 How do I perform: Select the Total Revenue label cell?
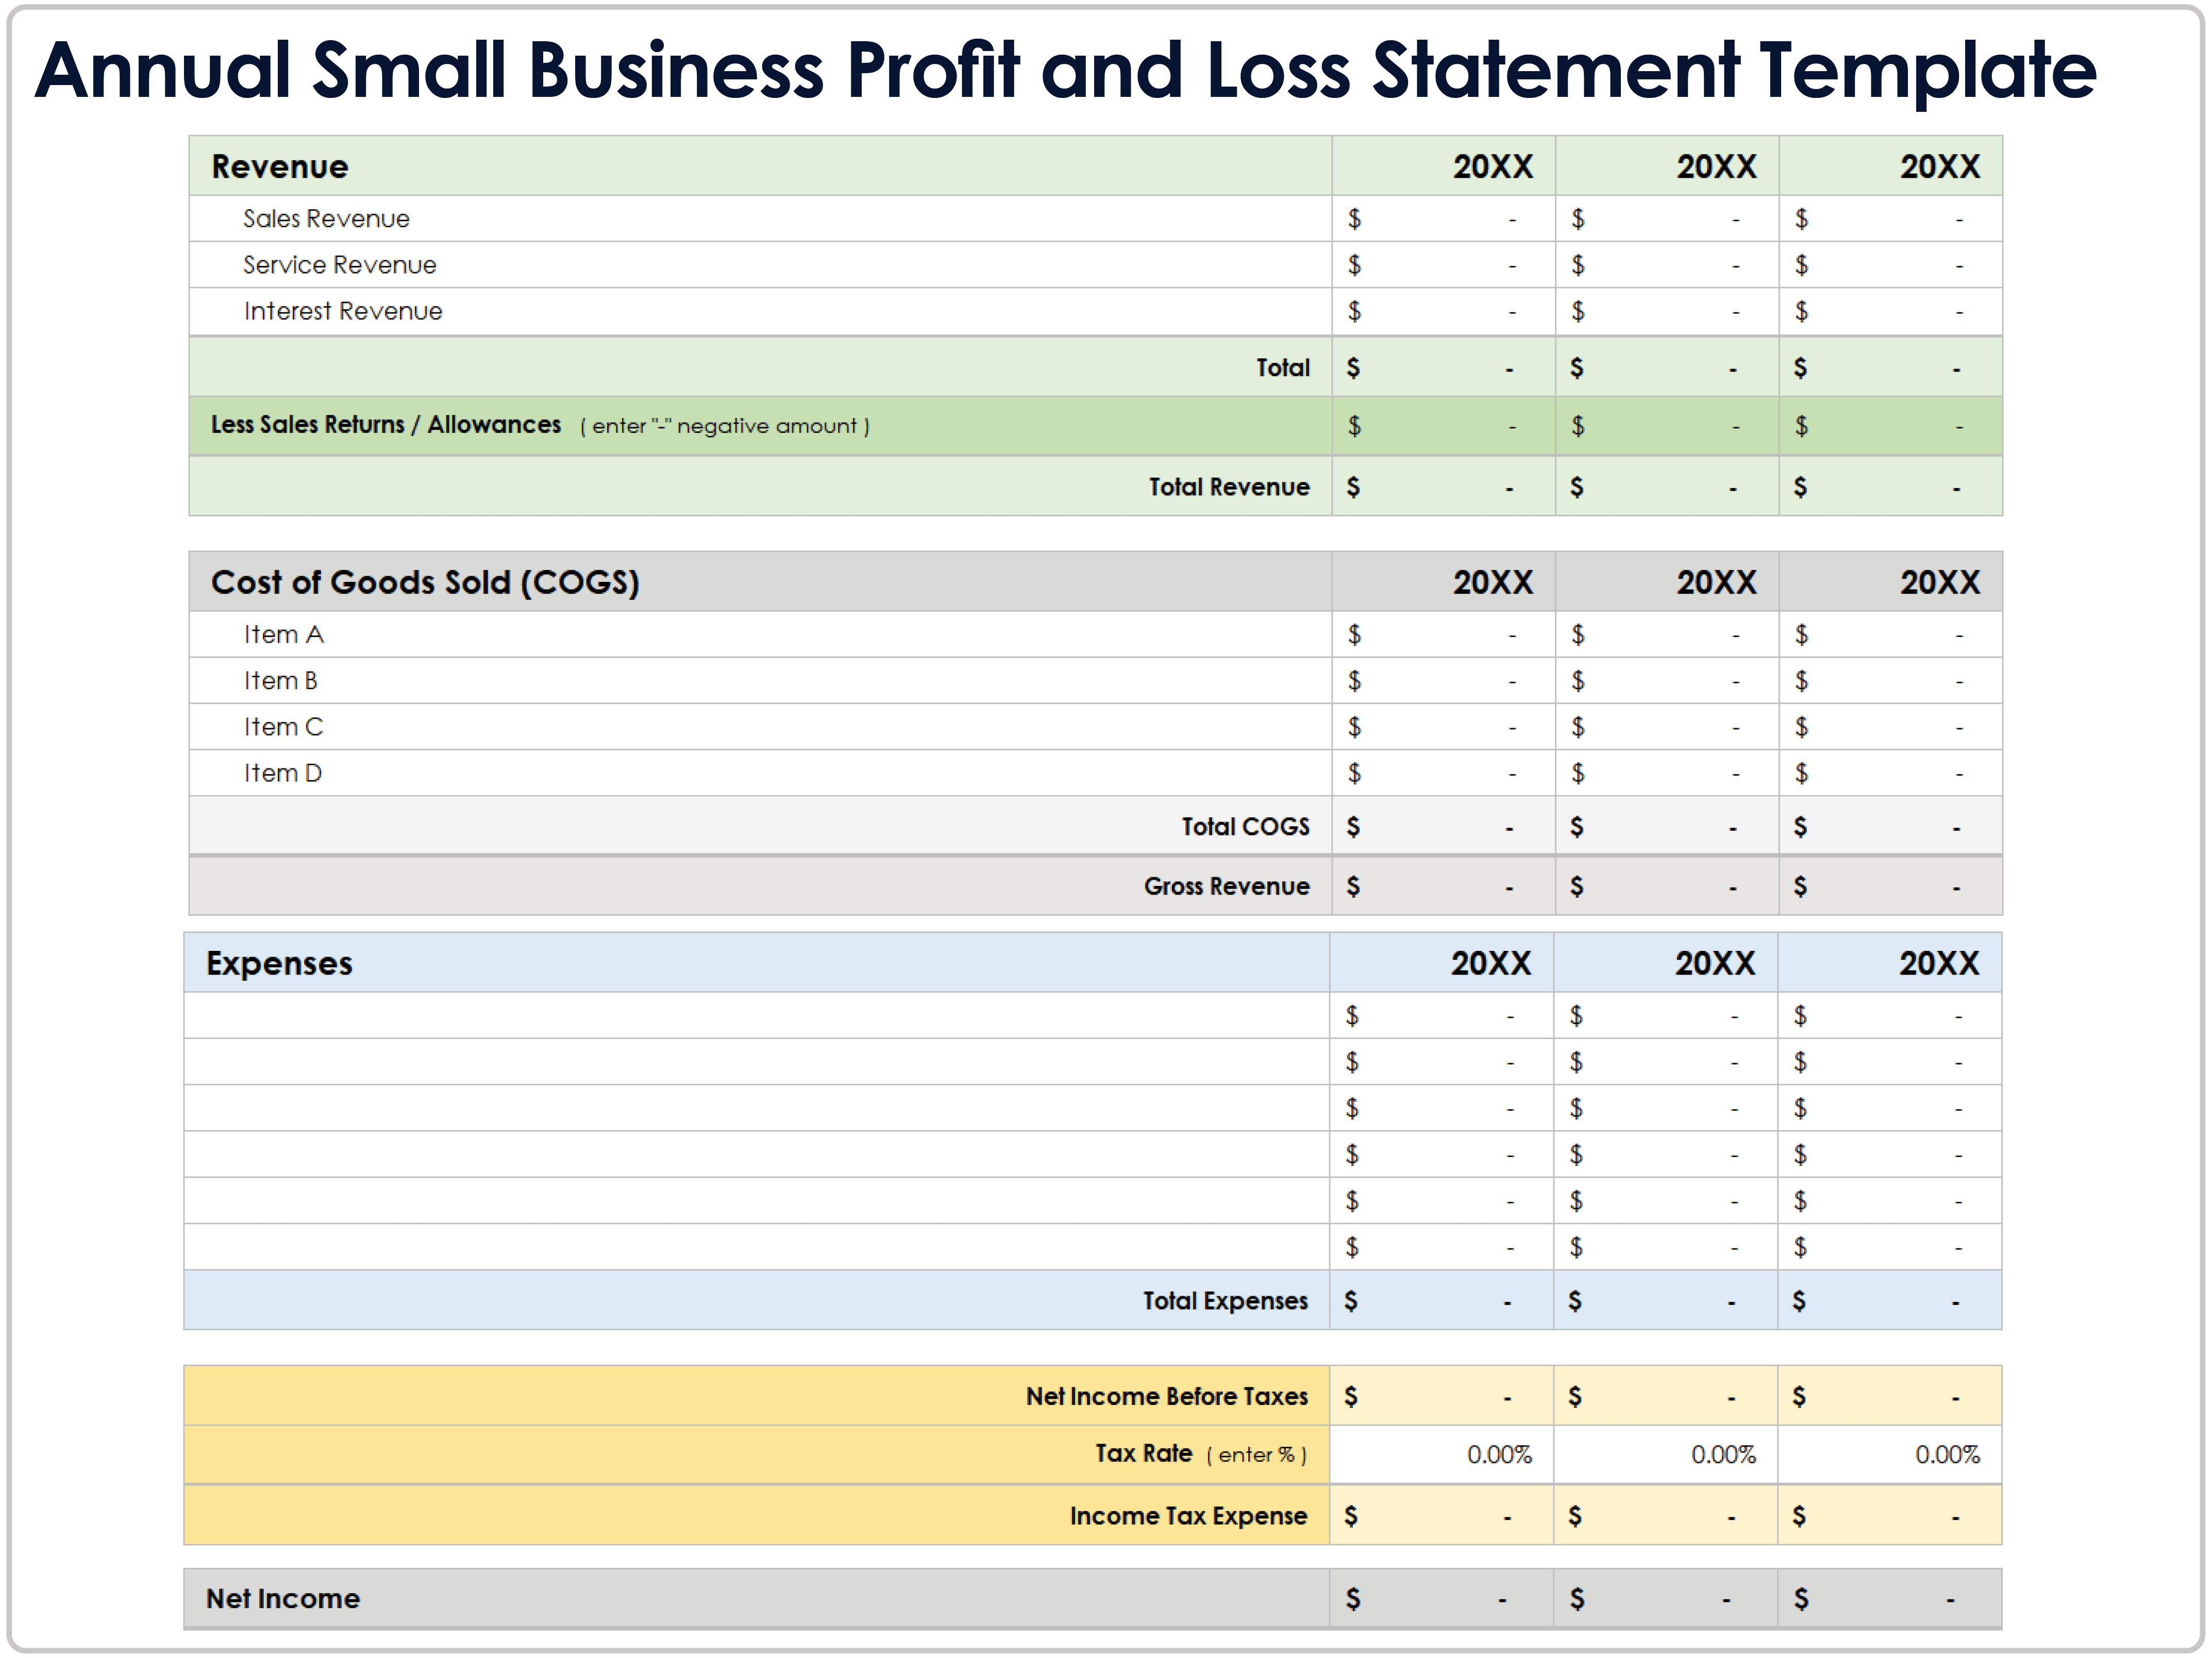tap(1228, 487)
